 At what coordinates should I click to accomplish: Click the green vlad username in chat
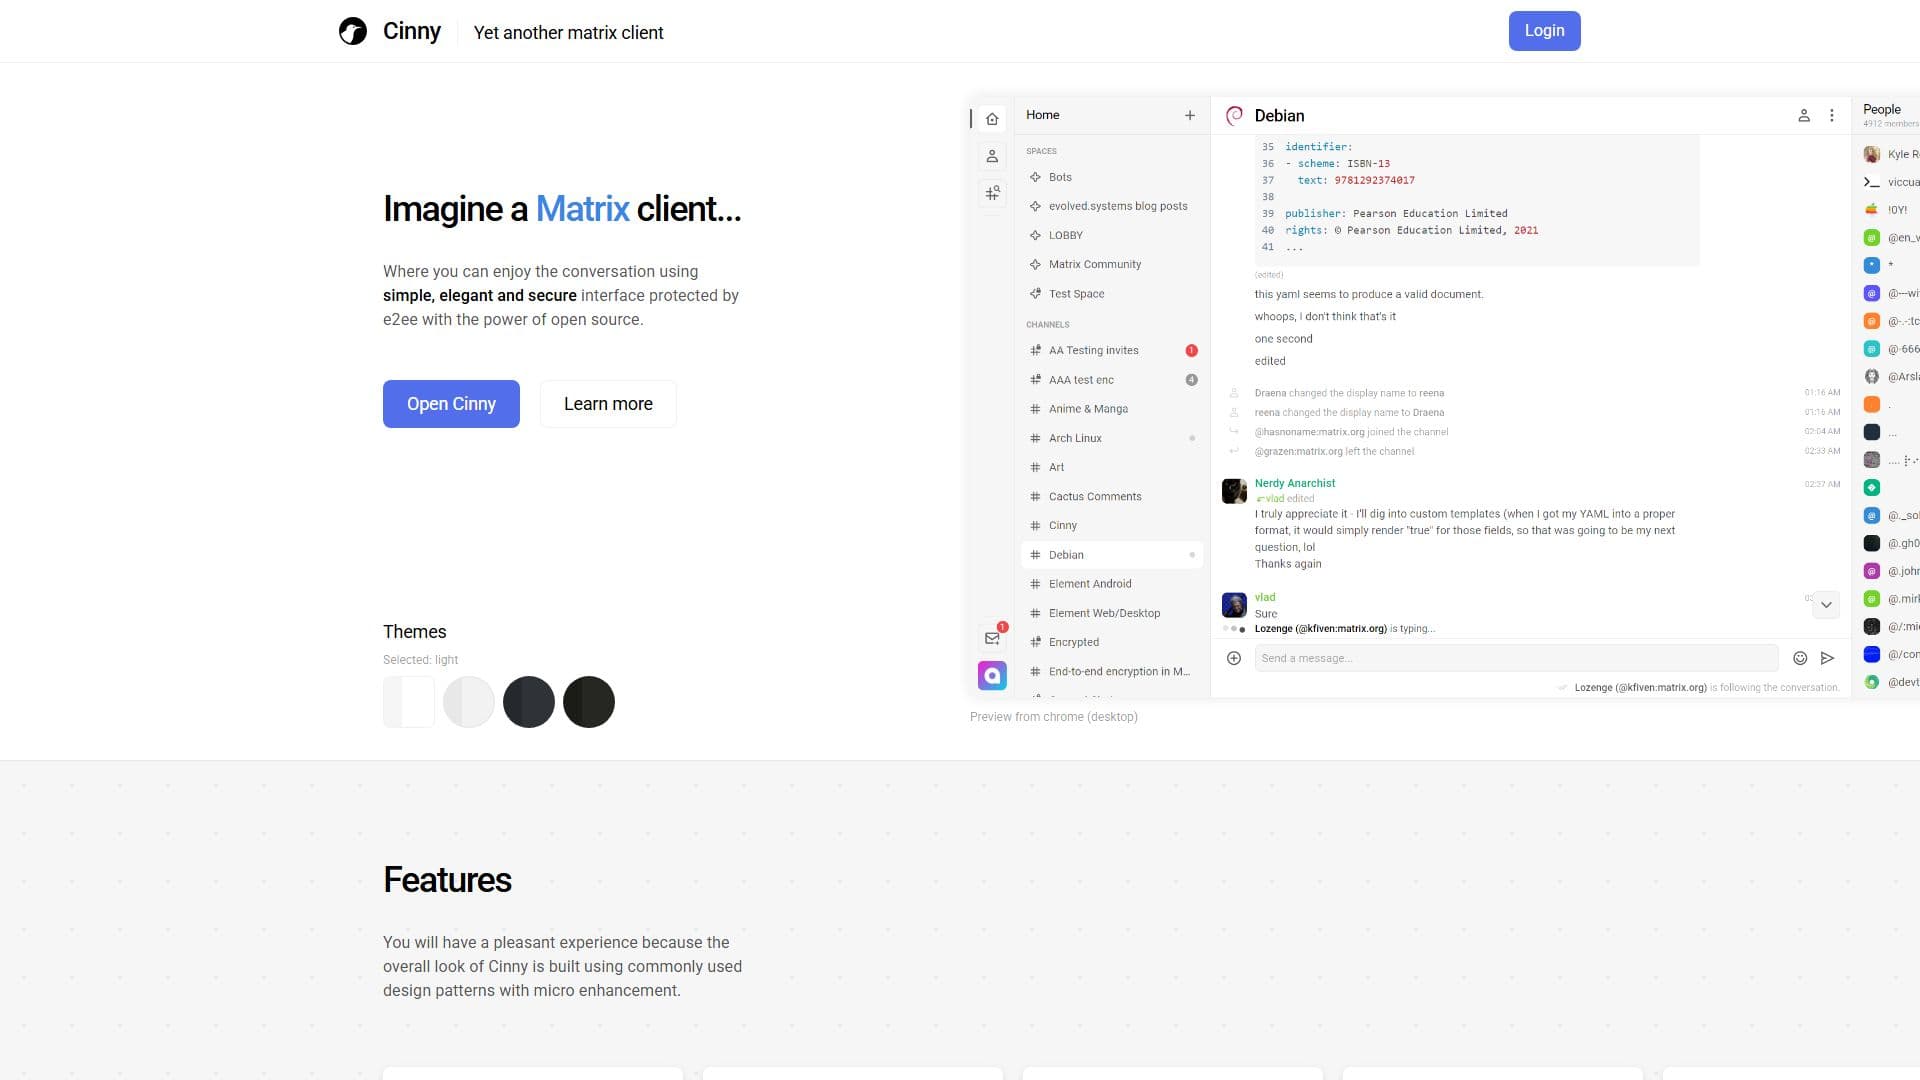1265,597
